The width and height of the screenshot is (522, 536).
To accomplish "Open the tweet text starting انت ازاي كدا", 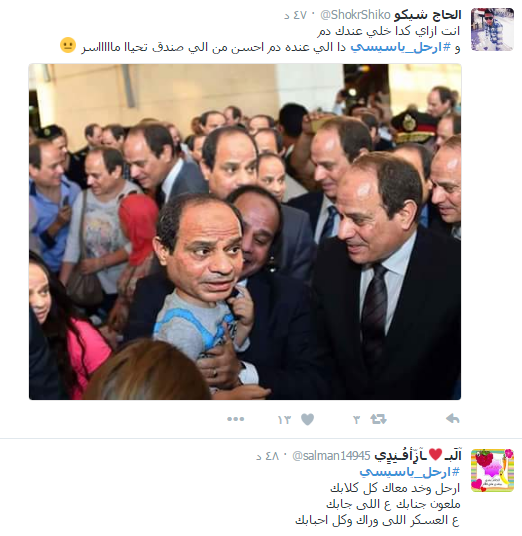I will tap(388, 31).
